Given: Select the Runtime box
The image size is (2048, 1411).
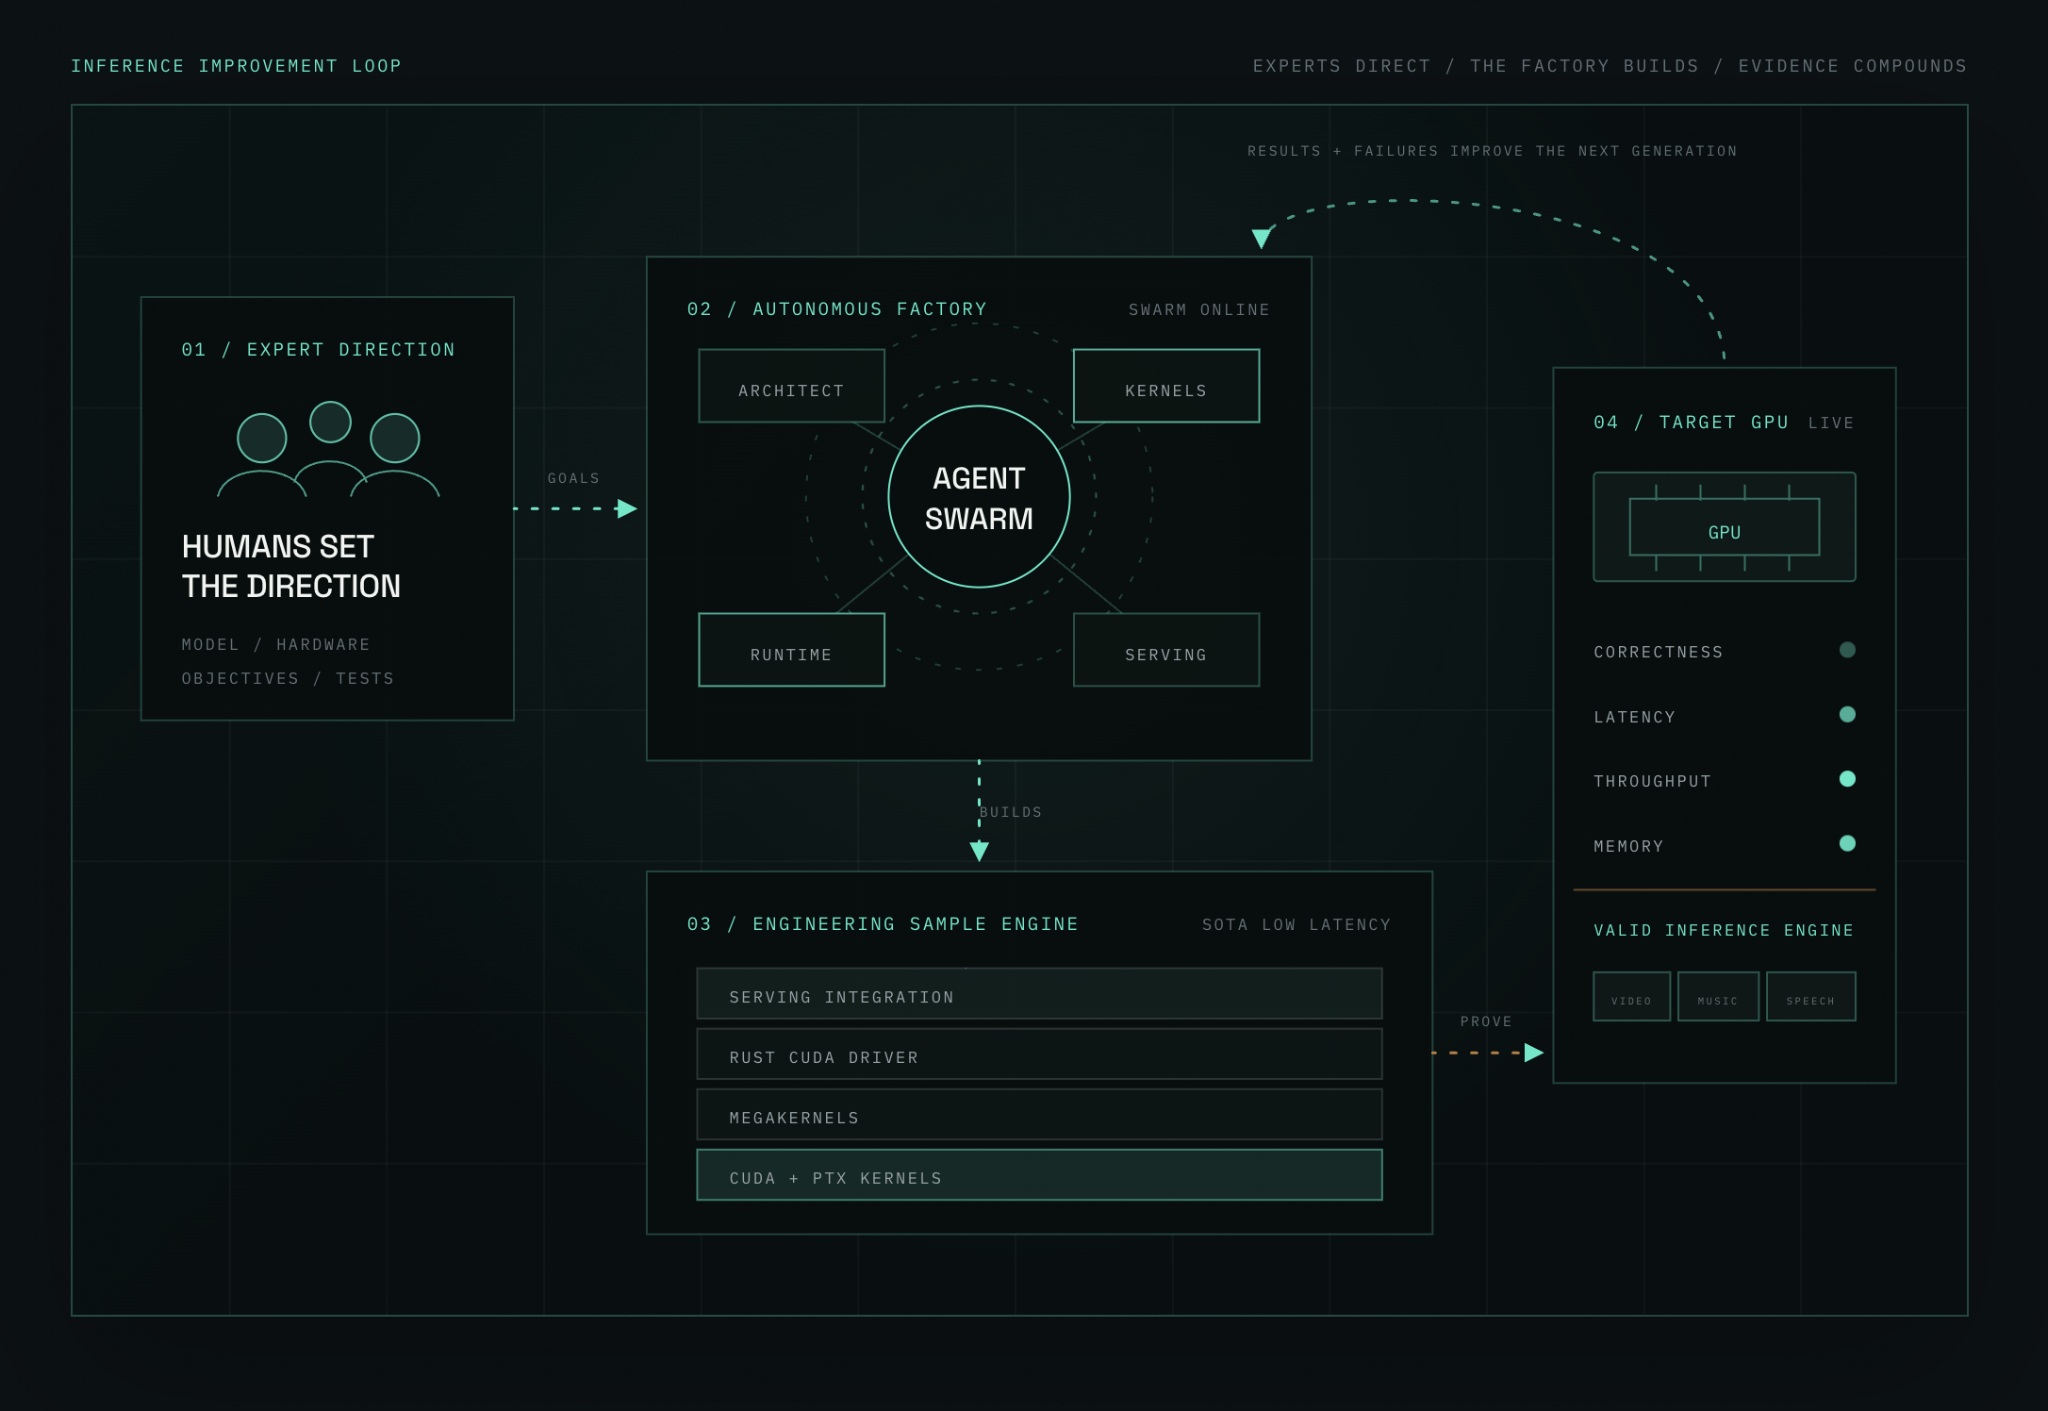Looking at the screenshot, I should click(791, 650).
